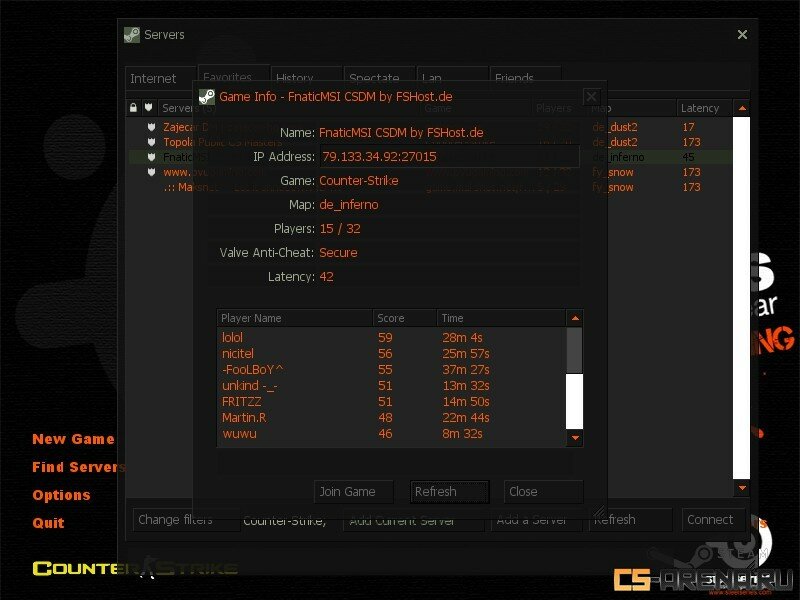Sort players by the Score column
This screenshot has width=800, height=600.
coord(403,318)
